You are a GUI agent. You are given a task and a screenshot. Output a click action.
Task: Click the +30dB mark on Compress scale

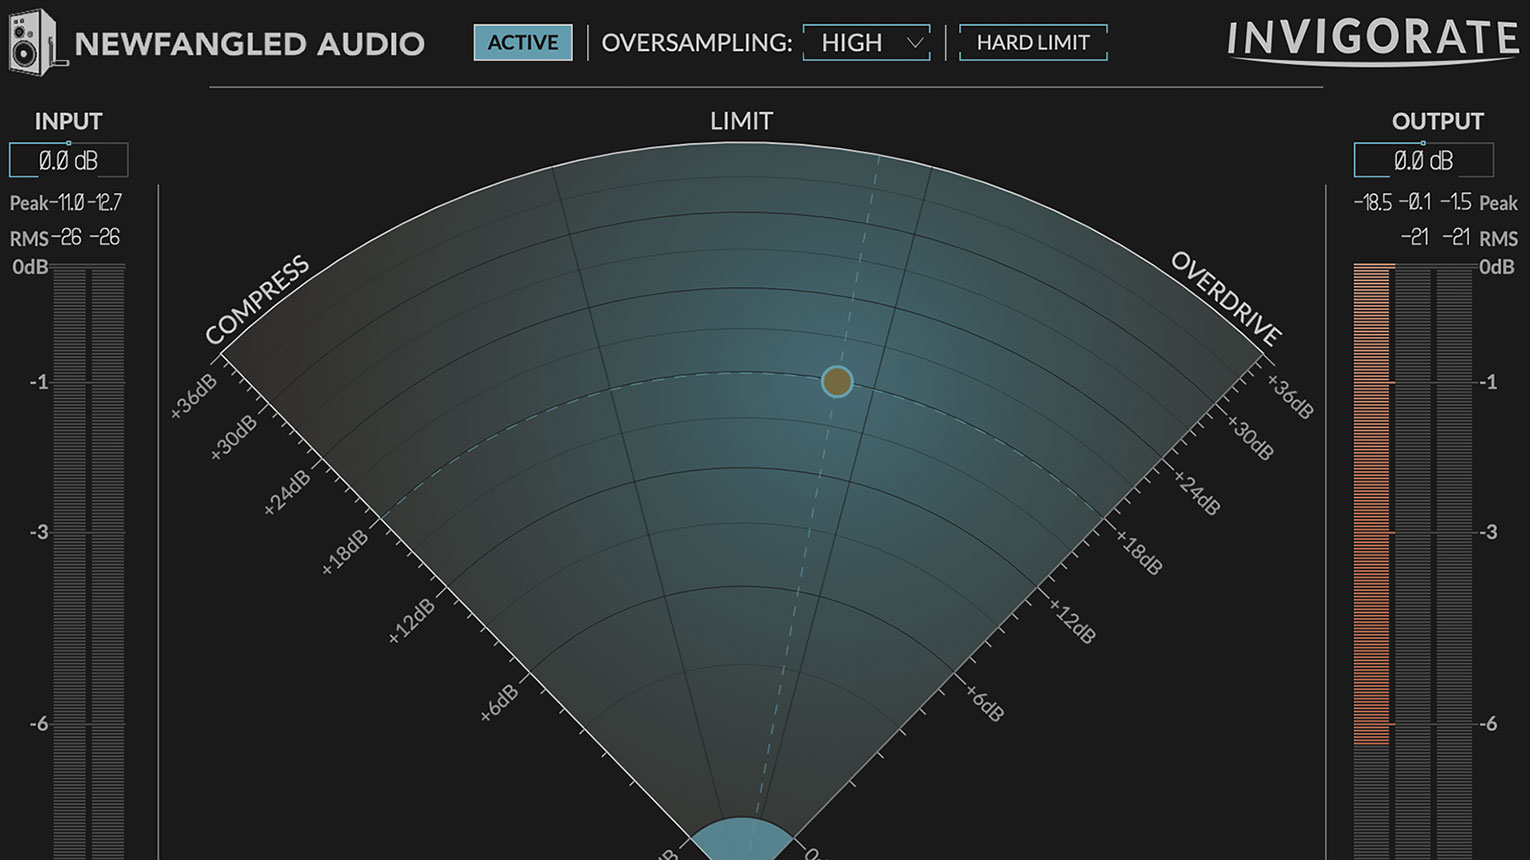click(x=234, y=438)
